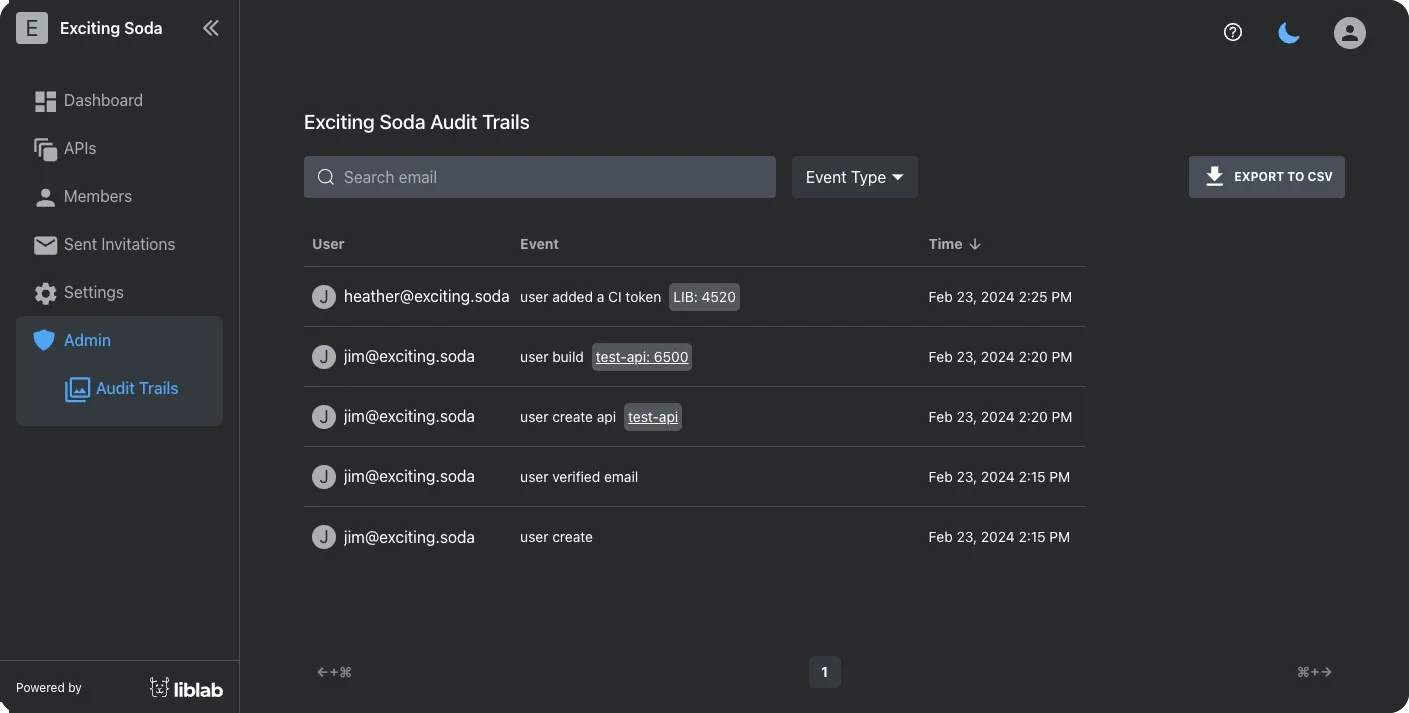Open Audit Trails via its sidebar icon
Viewport: 1409px width, 713px height.
[x=76, y=388]
